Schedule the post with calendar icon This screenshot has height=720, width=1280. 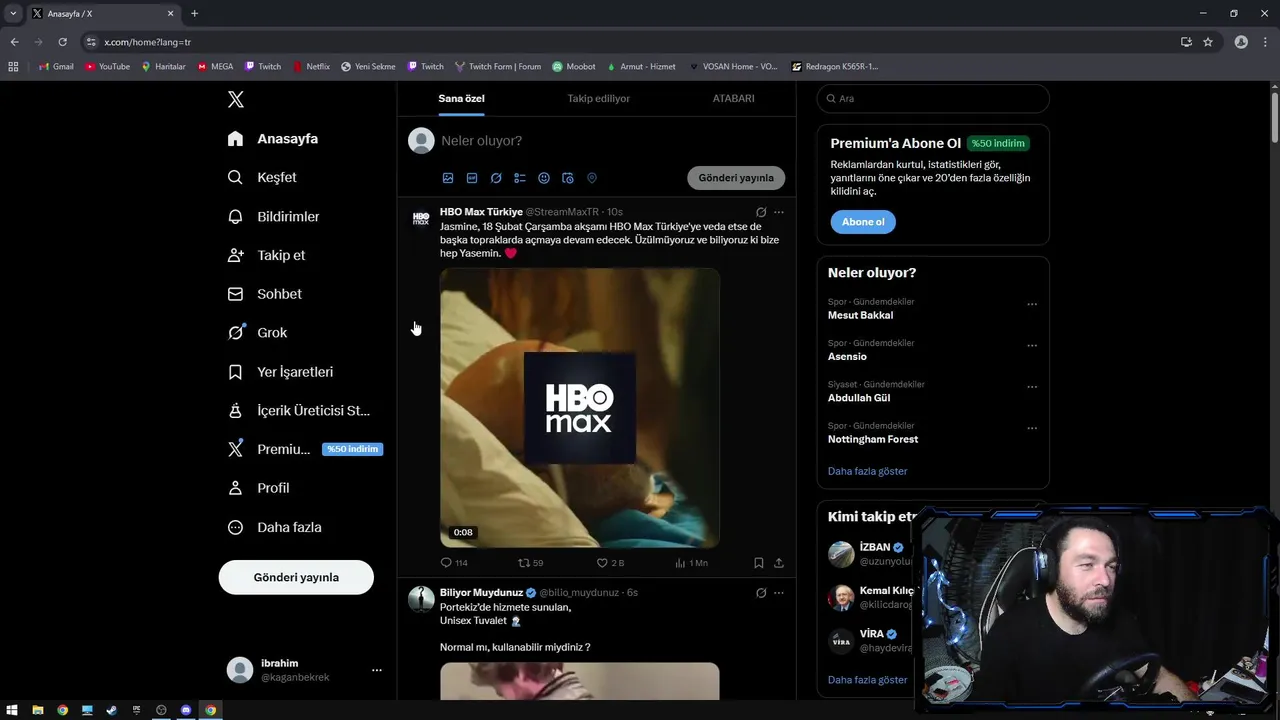pyautogui.click(x=568, y=178)
